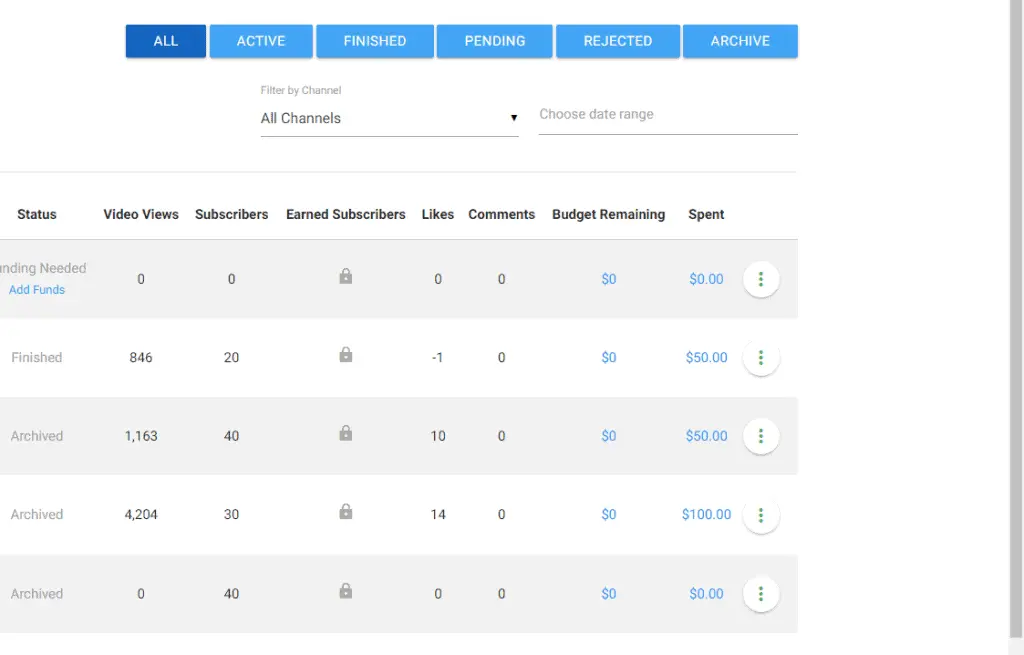Click the $50.00 spent link in Finished row

tap(706, 358)
